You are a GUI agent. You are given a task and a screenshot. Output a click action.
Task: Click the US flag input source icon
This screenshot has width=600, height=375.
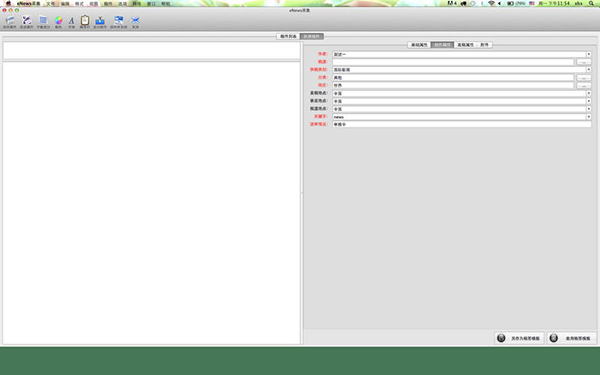click(532, 3)
